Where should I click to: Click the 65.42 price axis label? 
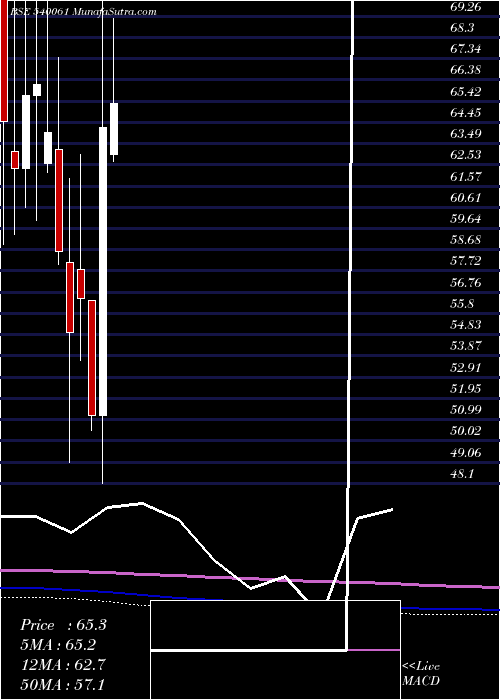(x=466, y=92)
